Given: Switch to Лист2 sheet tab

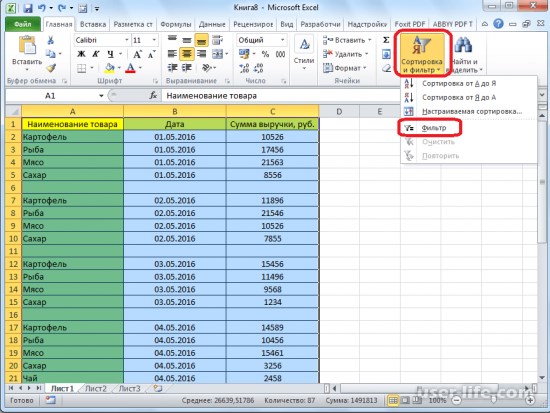Looking at the screenshot, I should coord(95,389).
